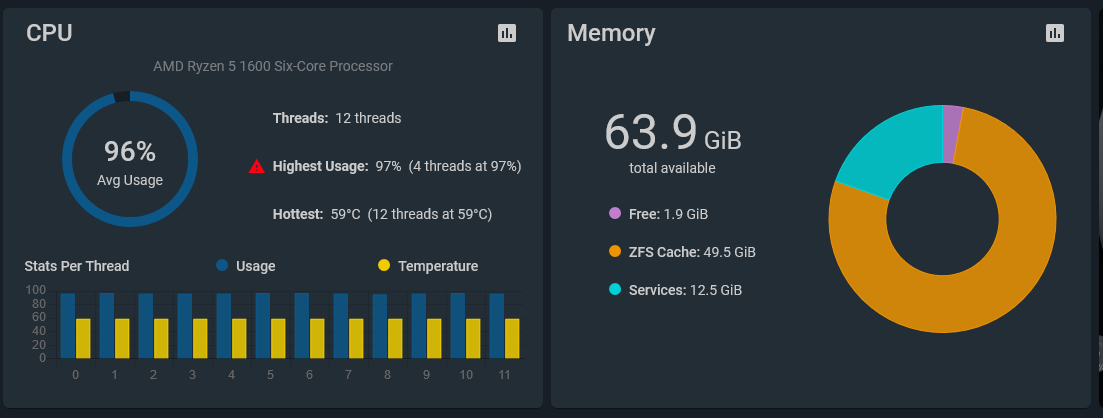Click the yellow Temperature legend dot
This screenshot has height=418, width=1103.
pos(384,266)
